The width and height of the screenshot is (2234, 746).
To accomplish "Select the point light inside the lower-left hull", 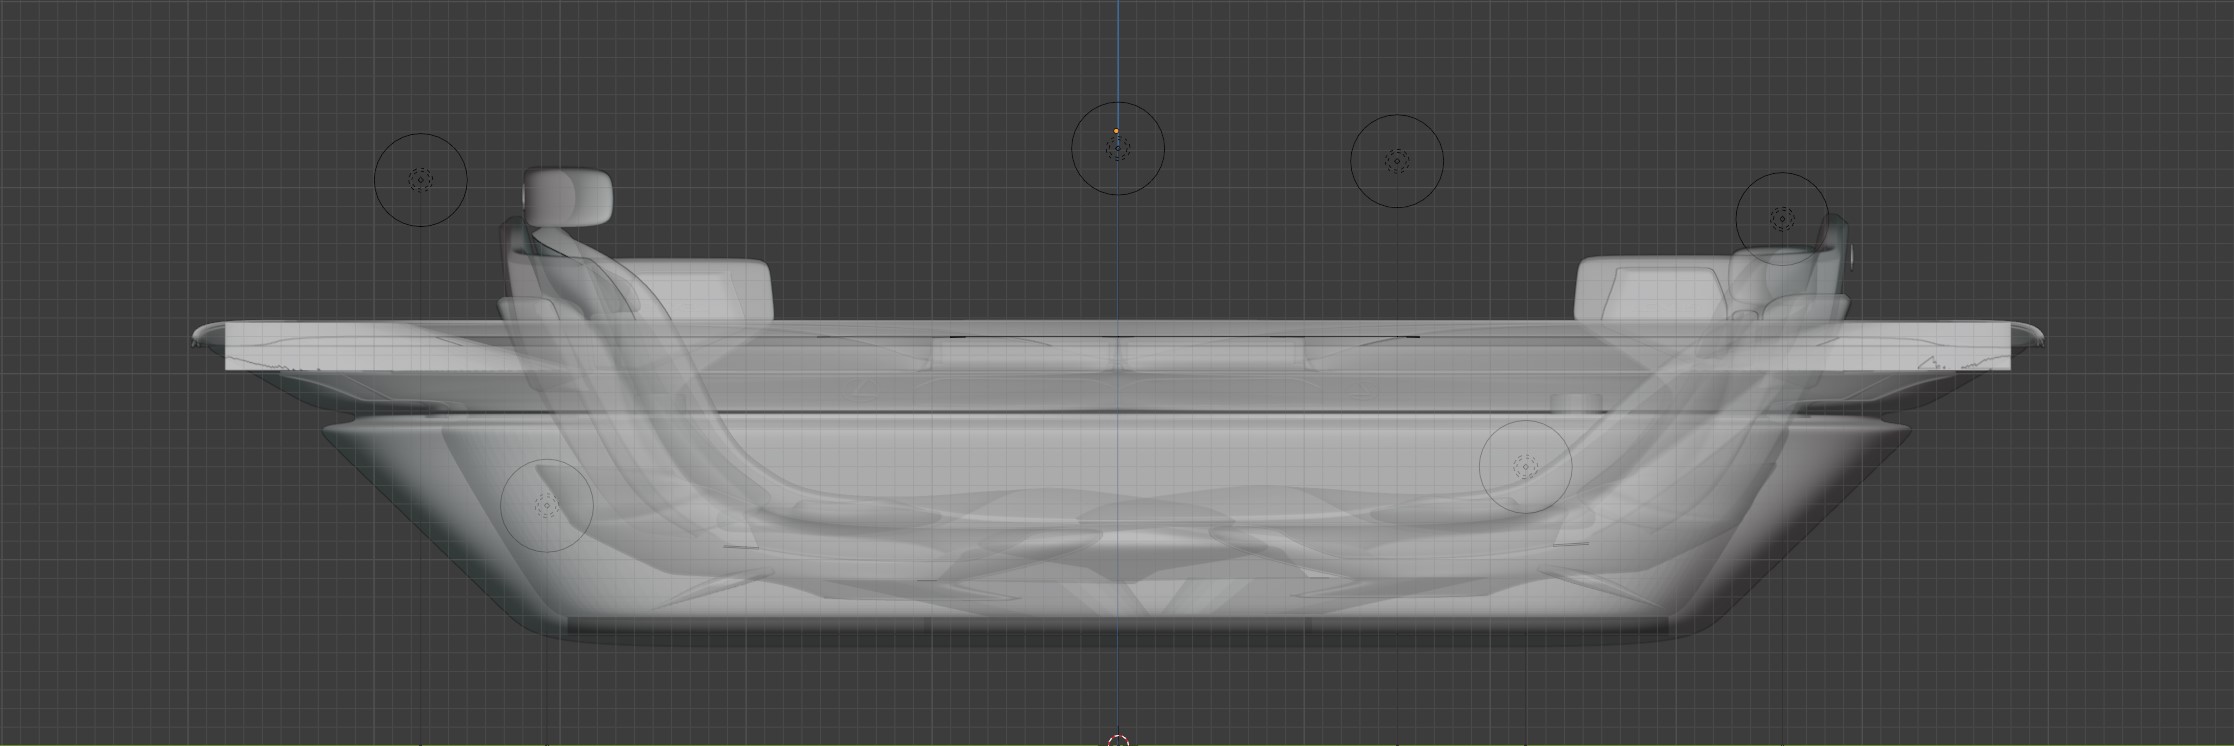I will tap(546, 505).
